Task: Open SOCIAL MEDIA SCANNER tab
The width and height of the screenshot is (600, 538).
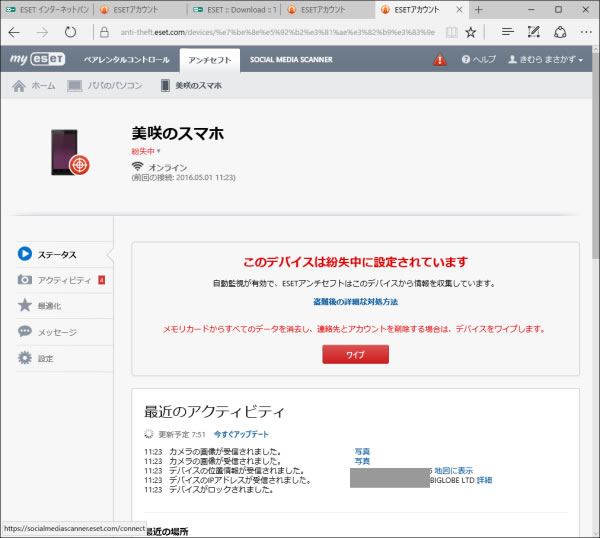Action: 291,60
